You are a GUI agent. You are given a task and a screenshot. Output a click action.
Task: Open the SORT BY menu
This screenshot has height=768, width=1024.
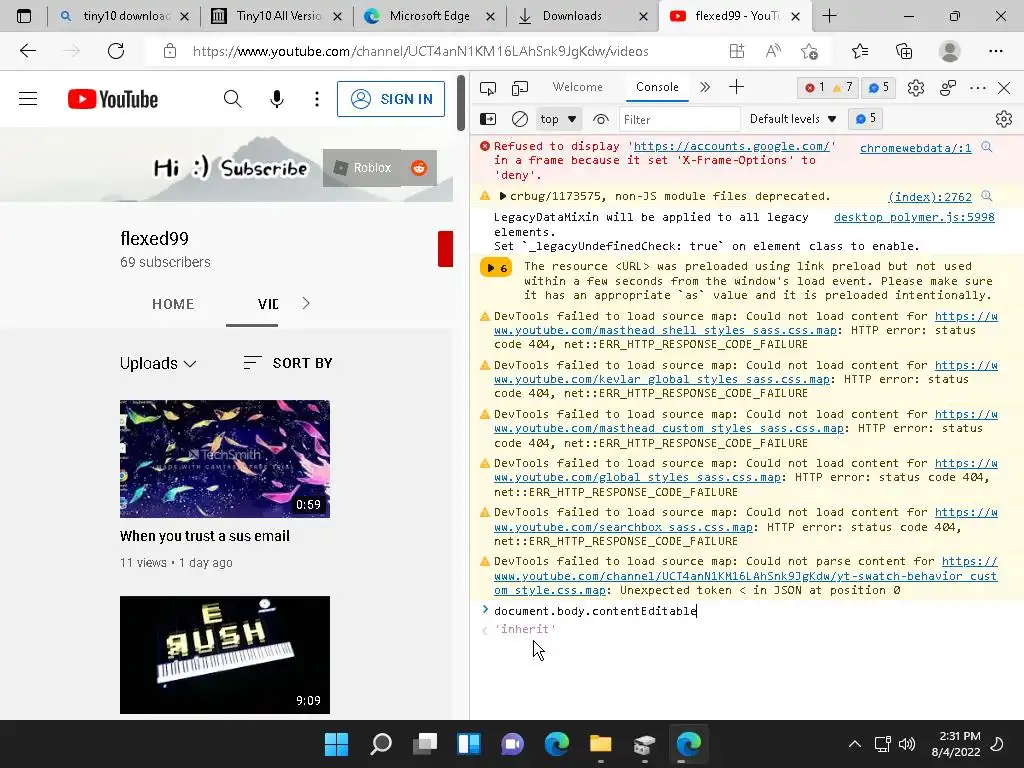(x=287, y=363)
